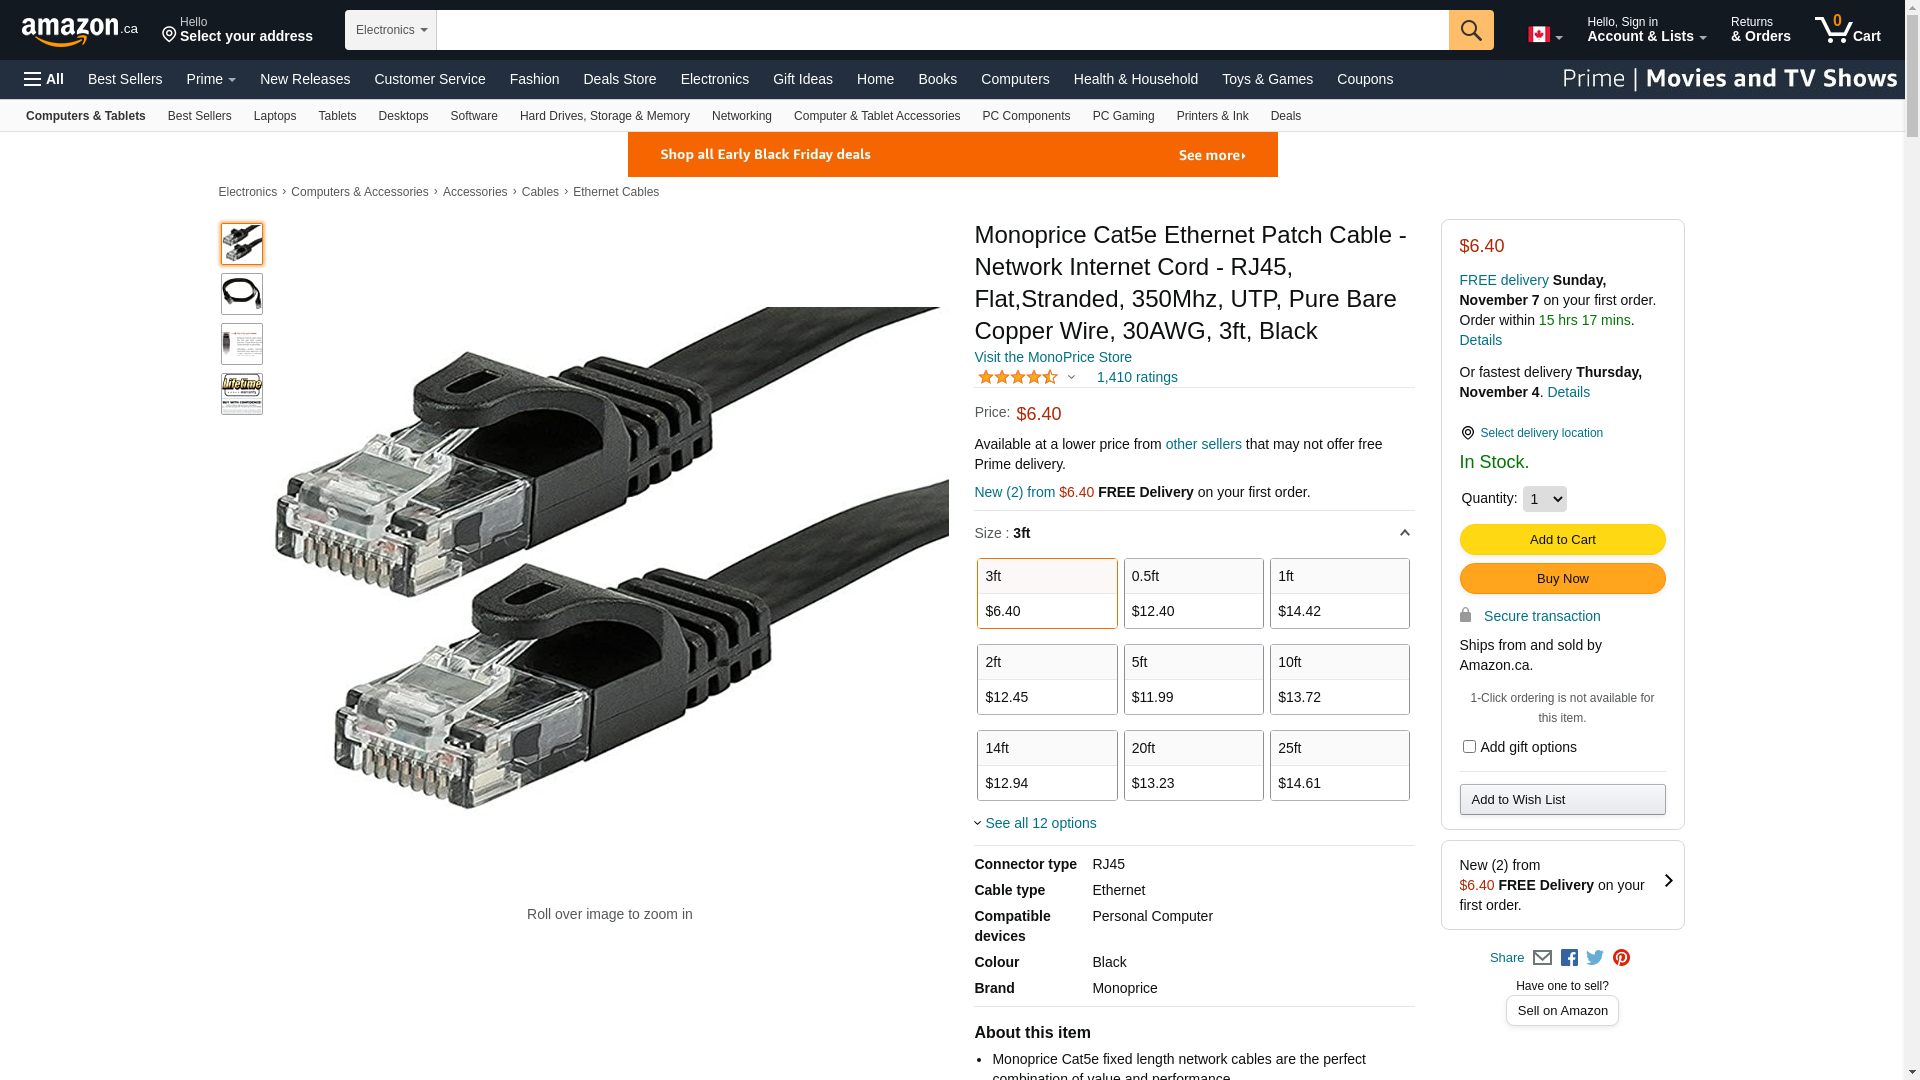The image size is (1920, 1080).
Task: Open the All hamburger menu
Action: click(44, 79)
